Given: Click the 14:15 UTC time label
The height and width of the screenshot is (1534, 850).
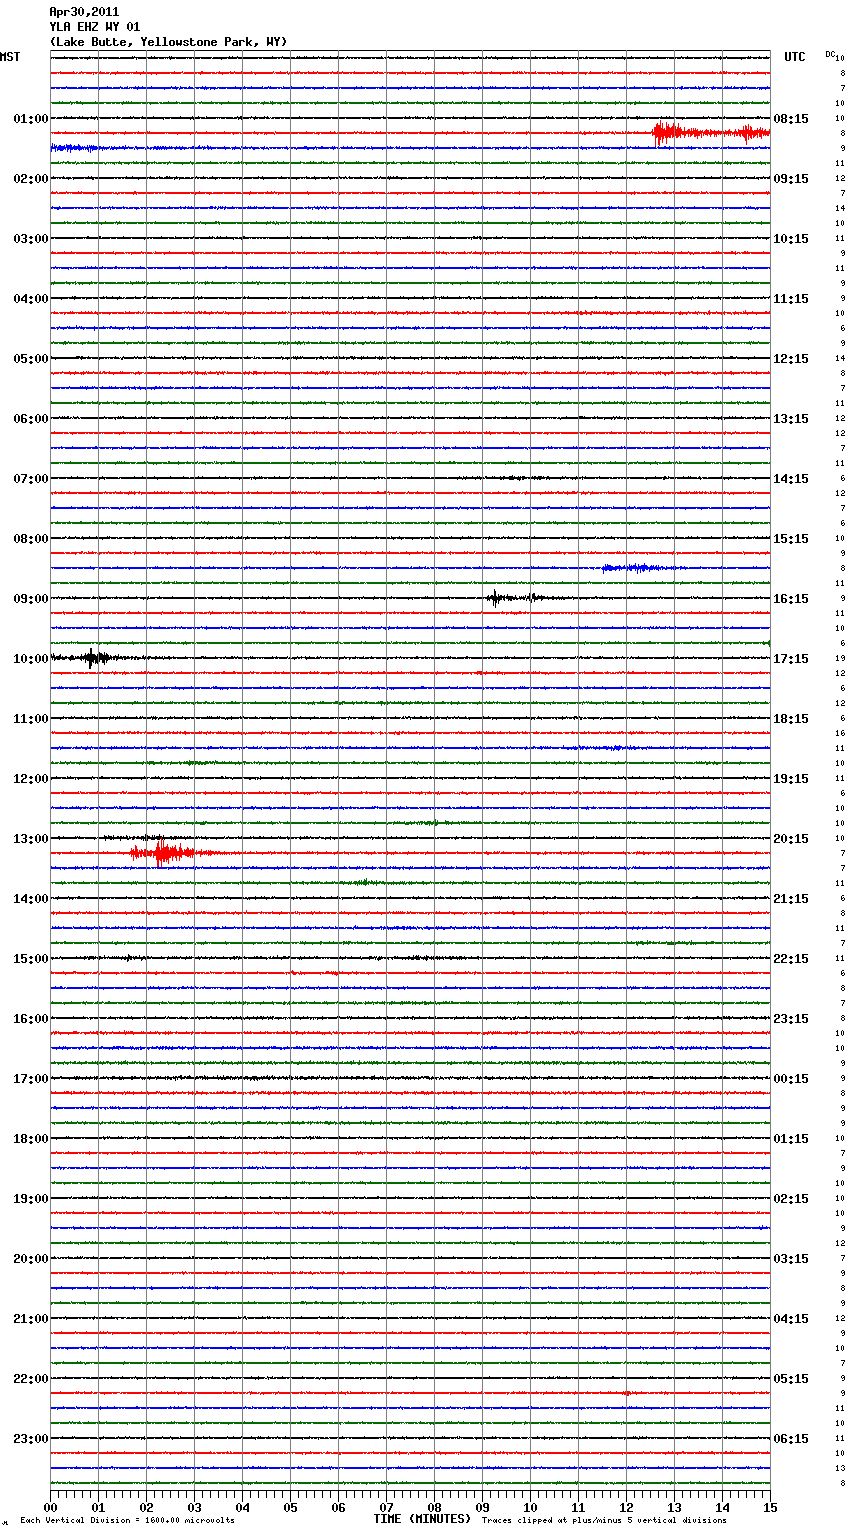Looking at the screenshot, I should pos(791,479).
